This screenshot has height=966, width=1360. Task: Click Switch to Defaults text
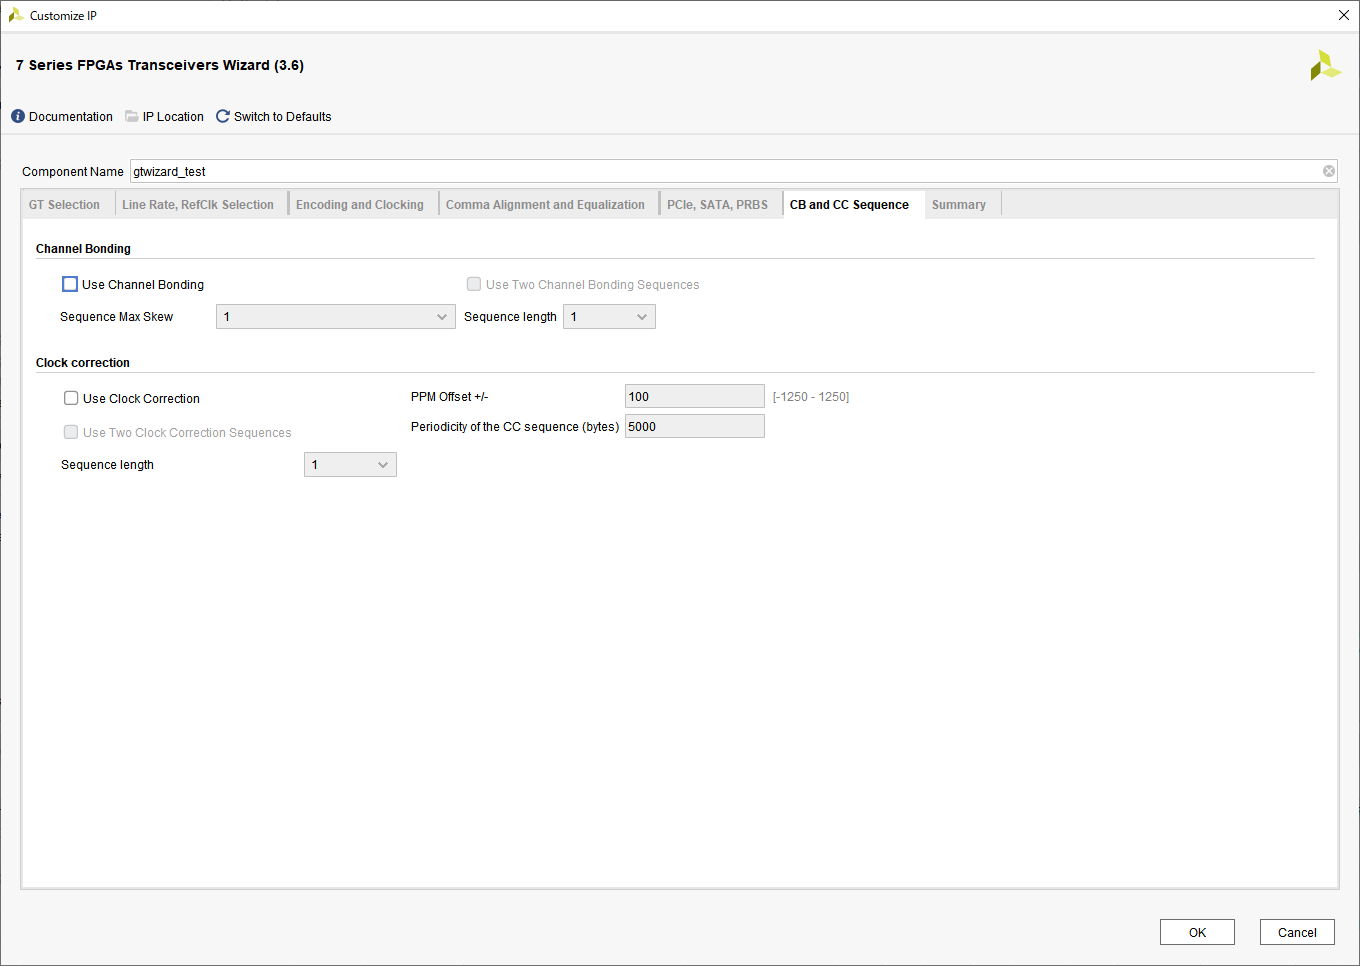282,117
